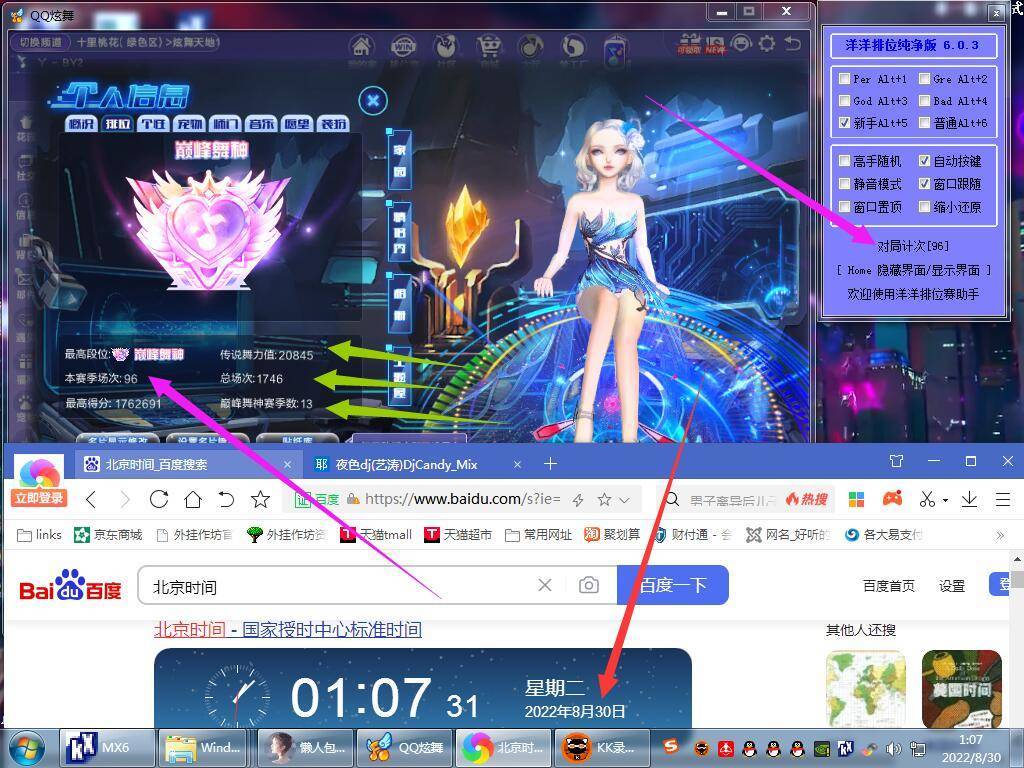Screen dimensions: 1024x768
Task: Open the shopping cart mall icon in QQ炫舞
Action: [x=488, y=46]
